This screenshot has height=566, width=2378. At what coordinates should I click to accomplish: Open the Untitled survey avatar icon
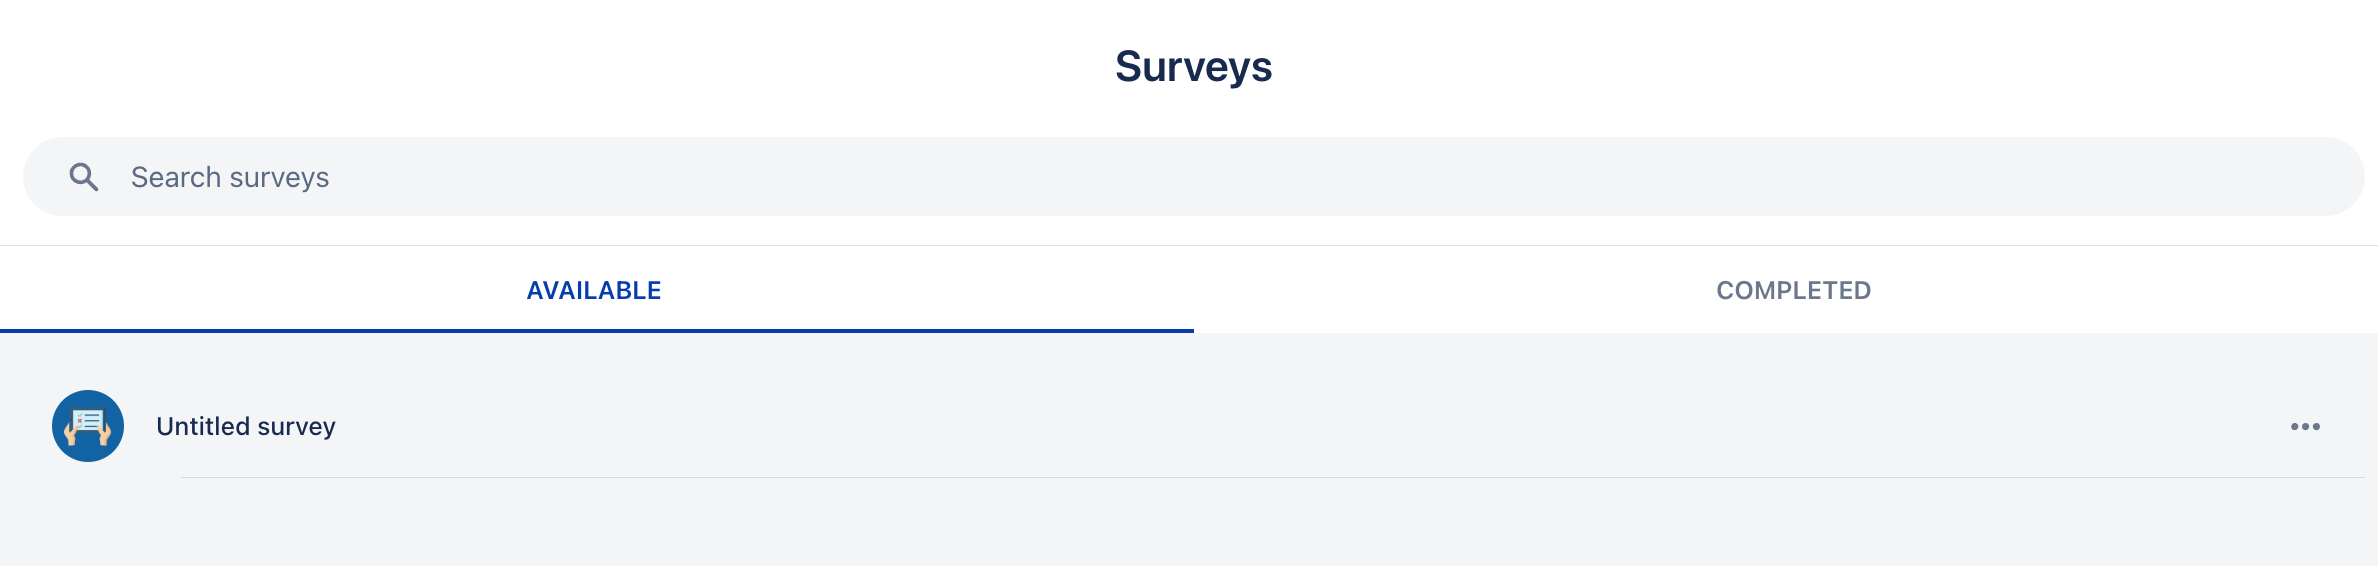pyautogui.click(x=88, y=426)
